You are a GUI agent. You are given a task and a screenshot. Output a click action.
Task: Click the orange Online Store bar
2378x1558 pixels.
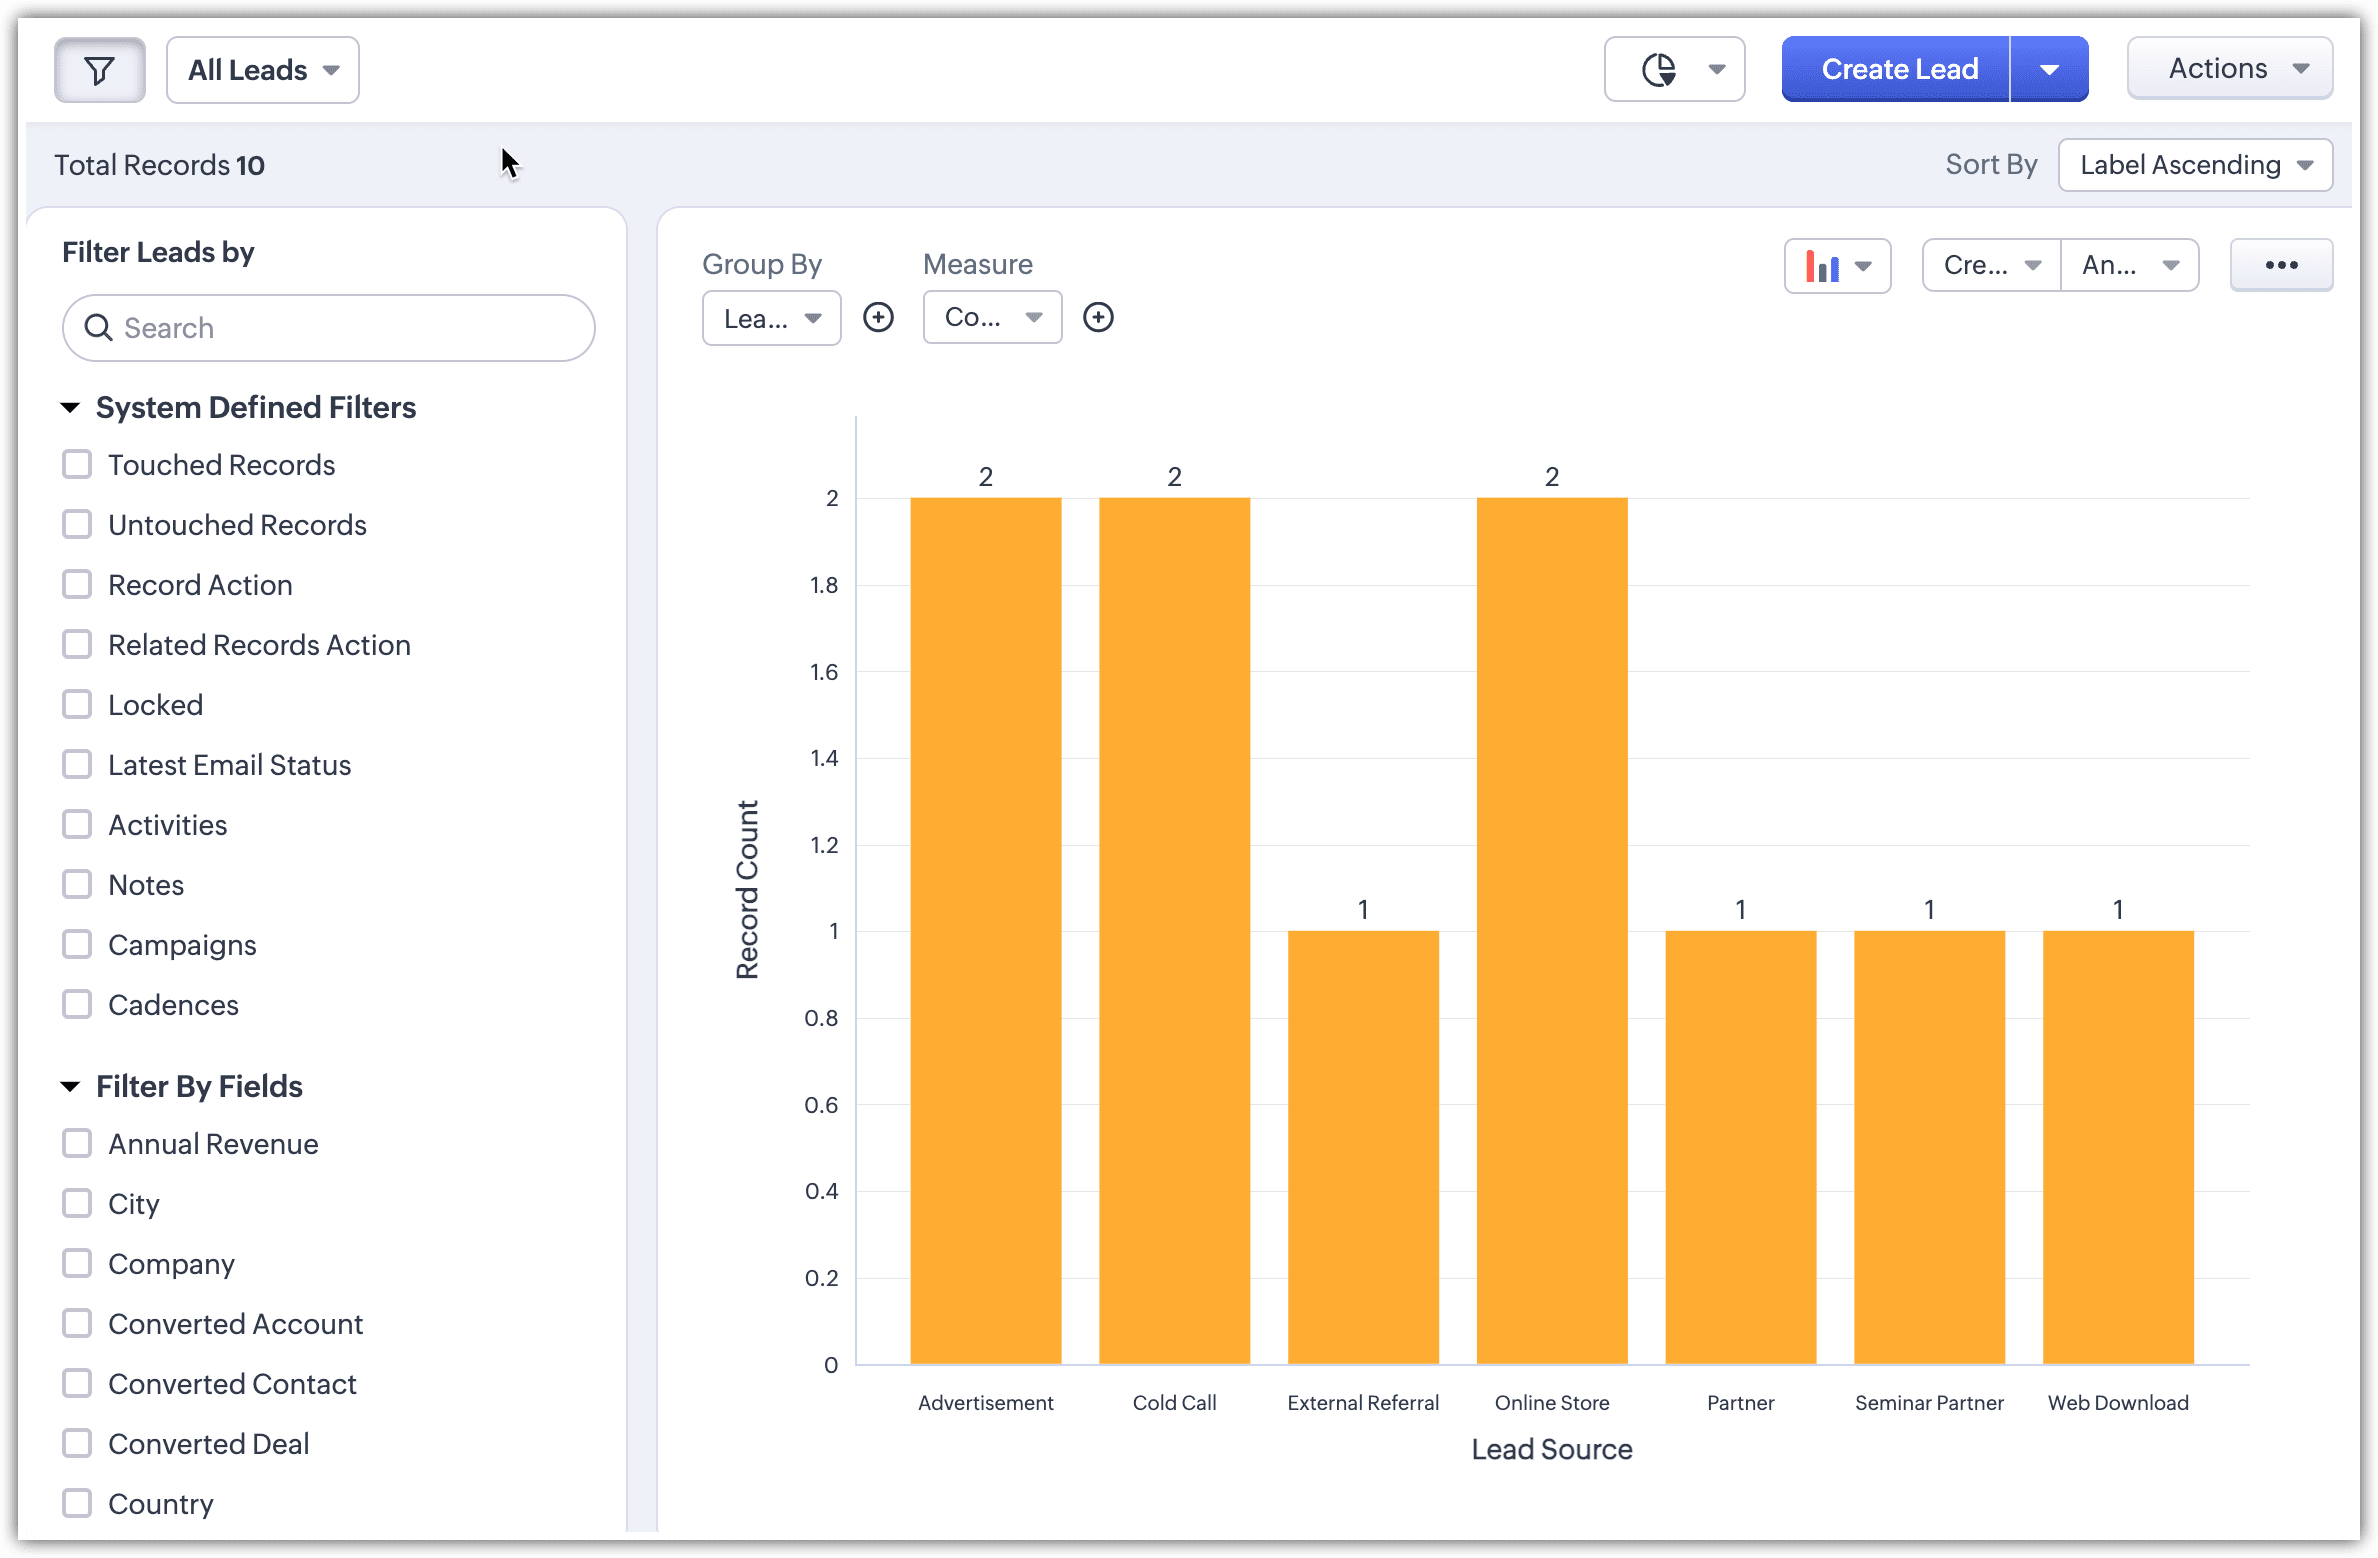pos(1551,930)
